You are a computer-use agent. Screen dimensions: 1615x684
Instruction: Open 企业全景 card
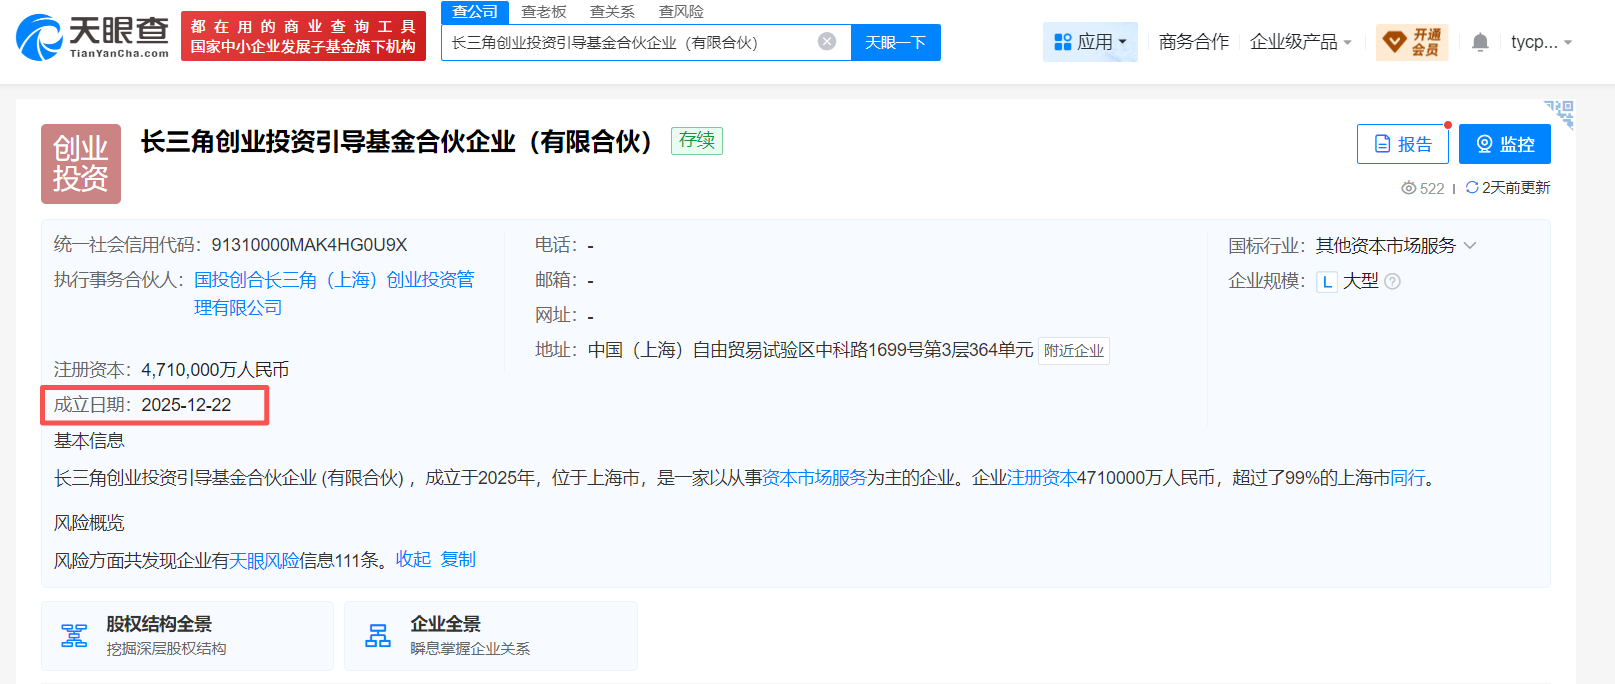pos(491,636)
